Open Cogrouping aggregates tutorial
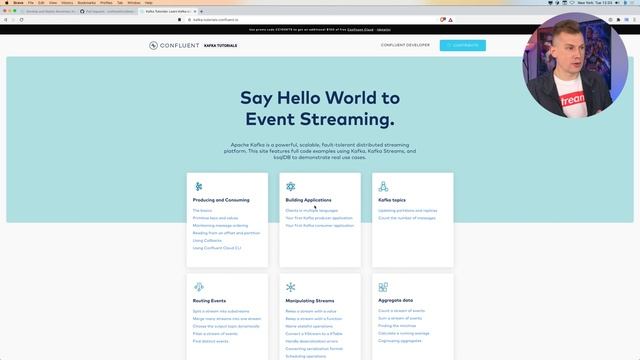 pyautogui.click(x=400, y=340)
